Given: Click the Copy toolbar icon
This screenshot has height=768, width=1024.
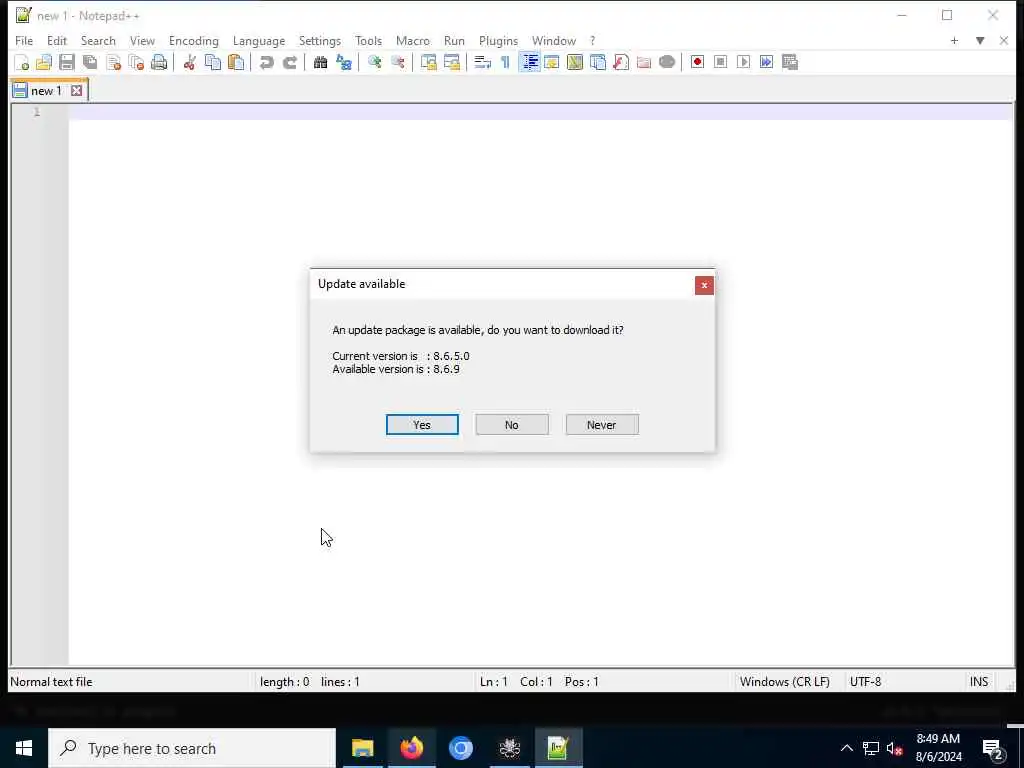Looking at the screenshot, I should pos(213,62).
